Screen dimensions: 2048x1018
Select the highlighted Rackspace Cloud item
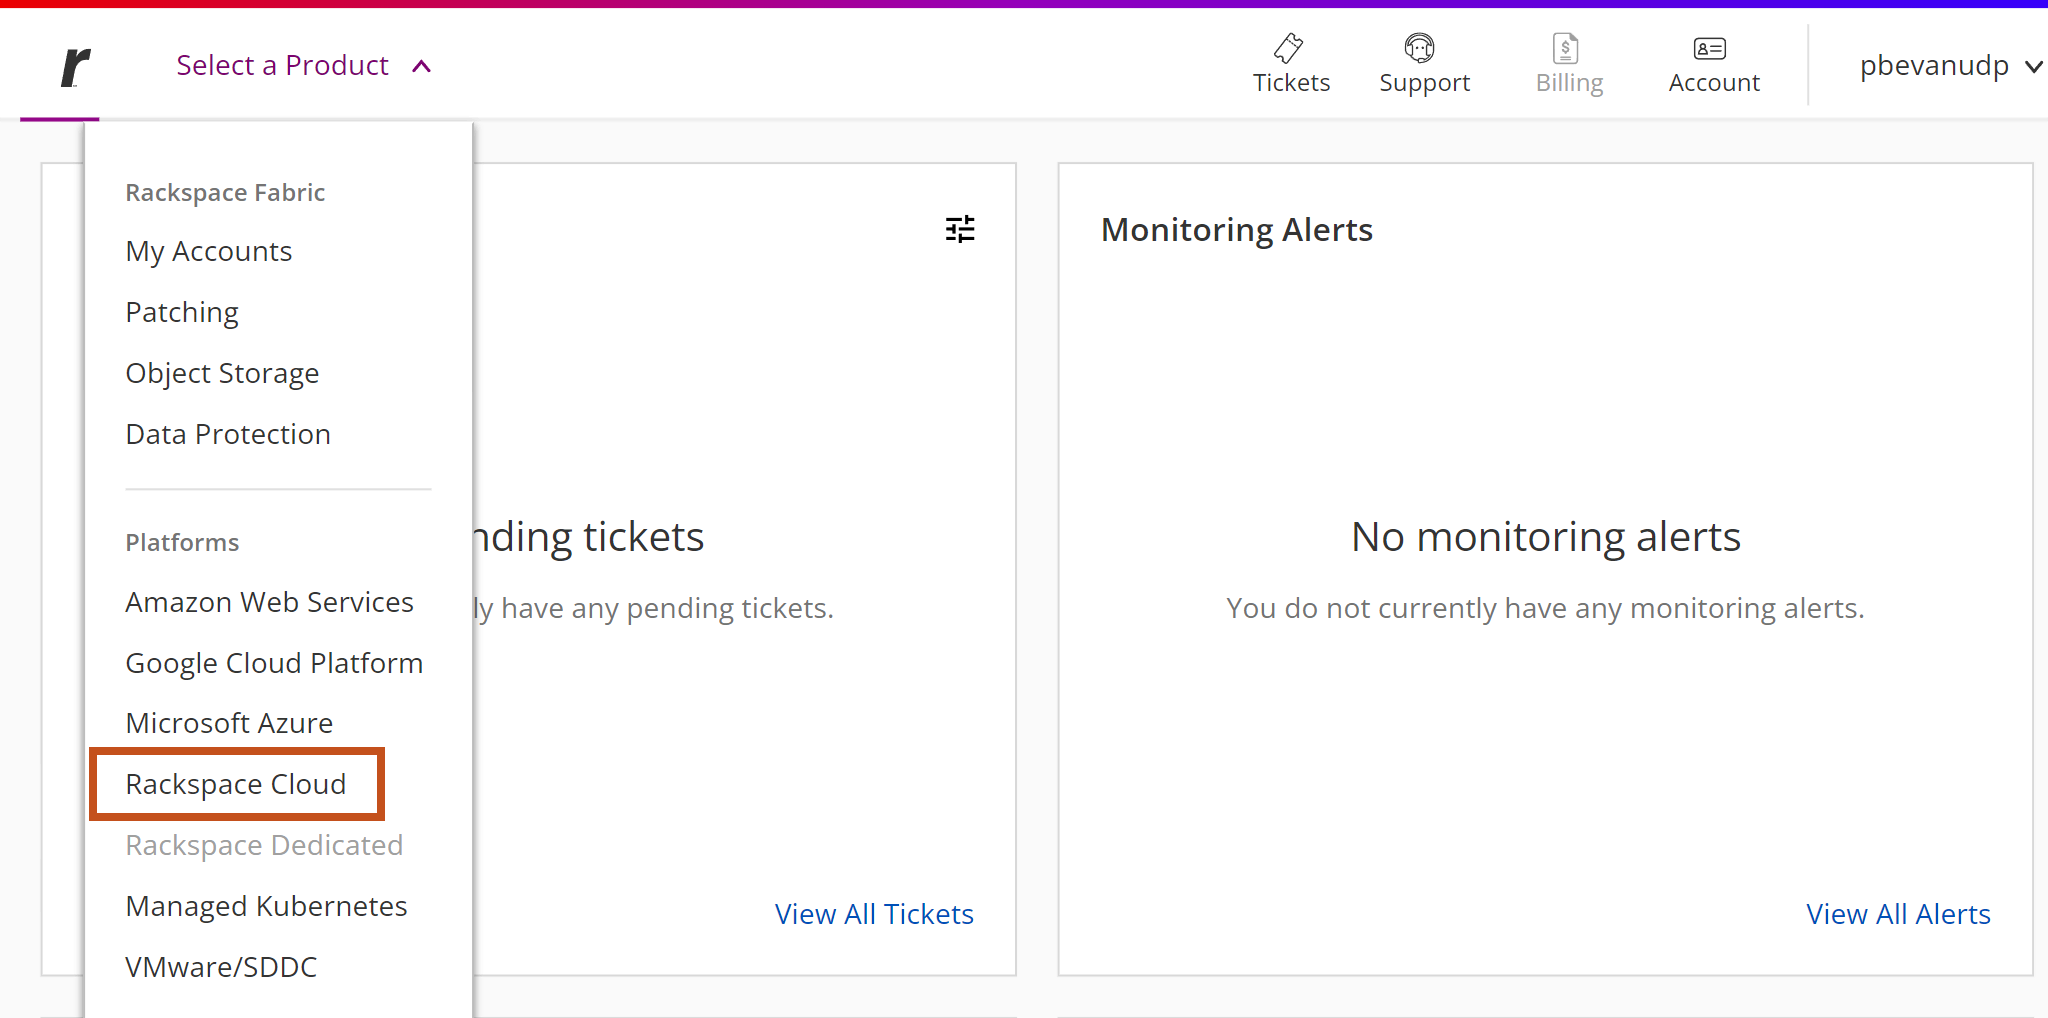pyautogui.click(x=236, y=784)
